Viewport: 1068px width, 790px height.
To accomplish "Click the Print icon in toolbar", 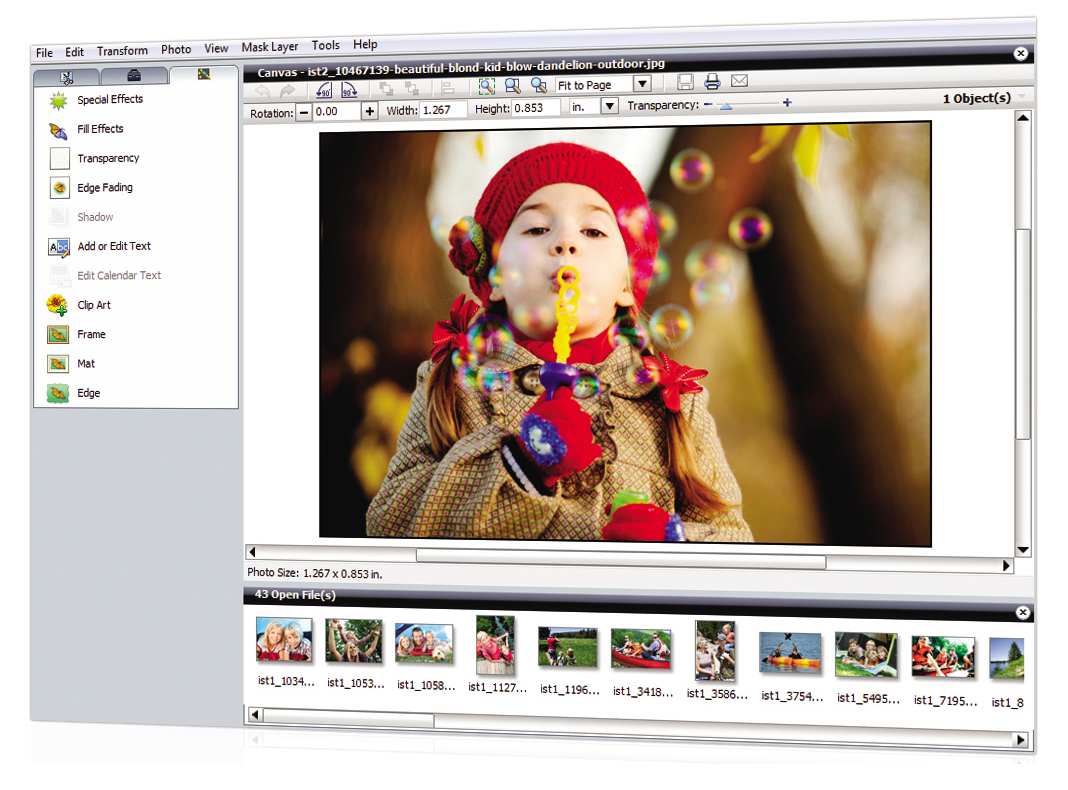I will click(x=712, y=83).
